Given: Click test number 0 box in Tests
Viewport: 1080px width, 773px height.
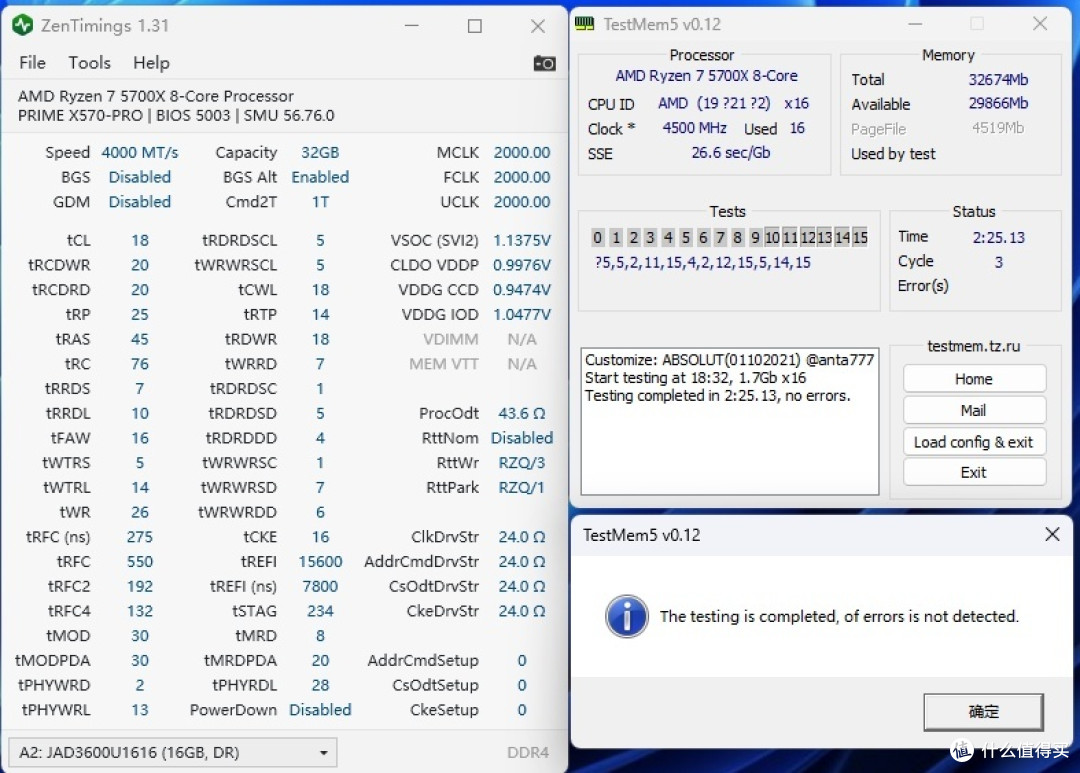Looking at the screenshot, I should [597, 238].
